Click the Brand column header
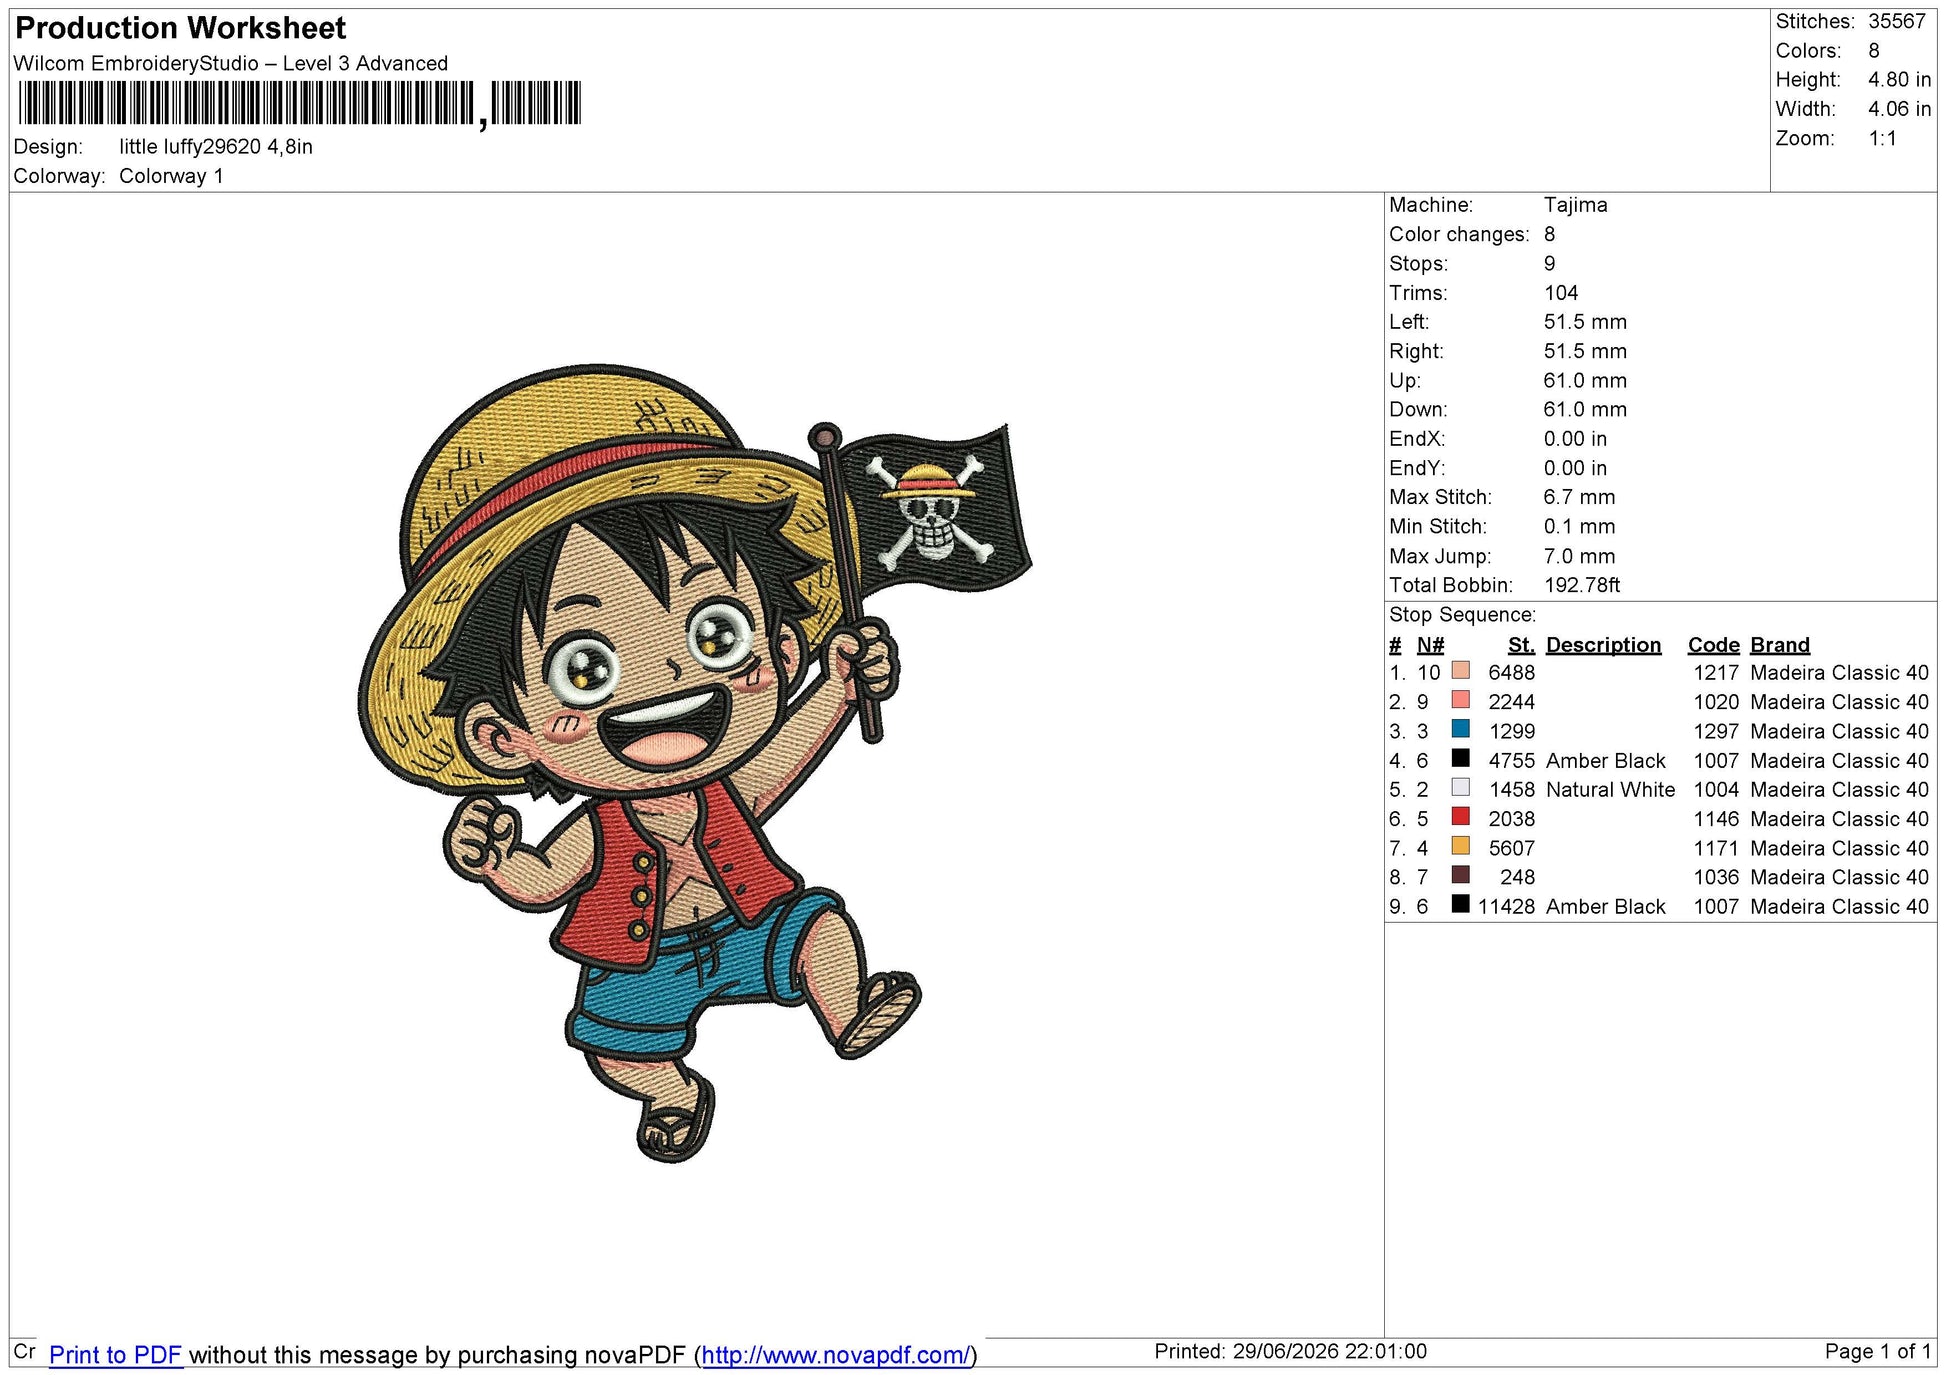This screenshot has width=1946, height=1375. pyautogui.click(x=1780, y=645)
